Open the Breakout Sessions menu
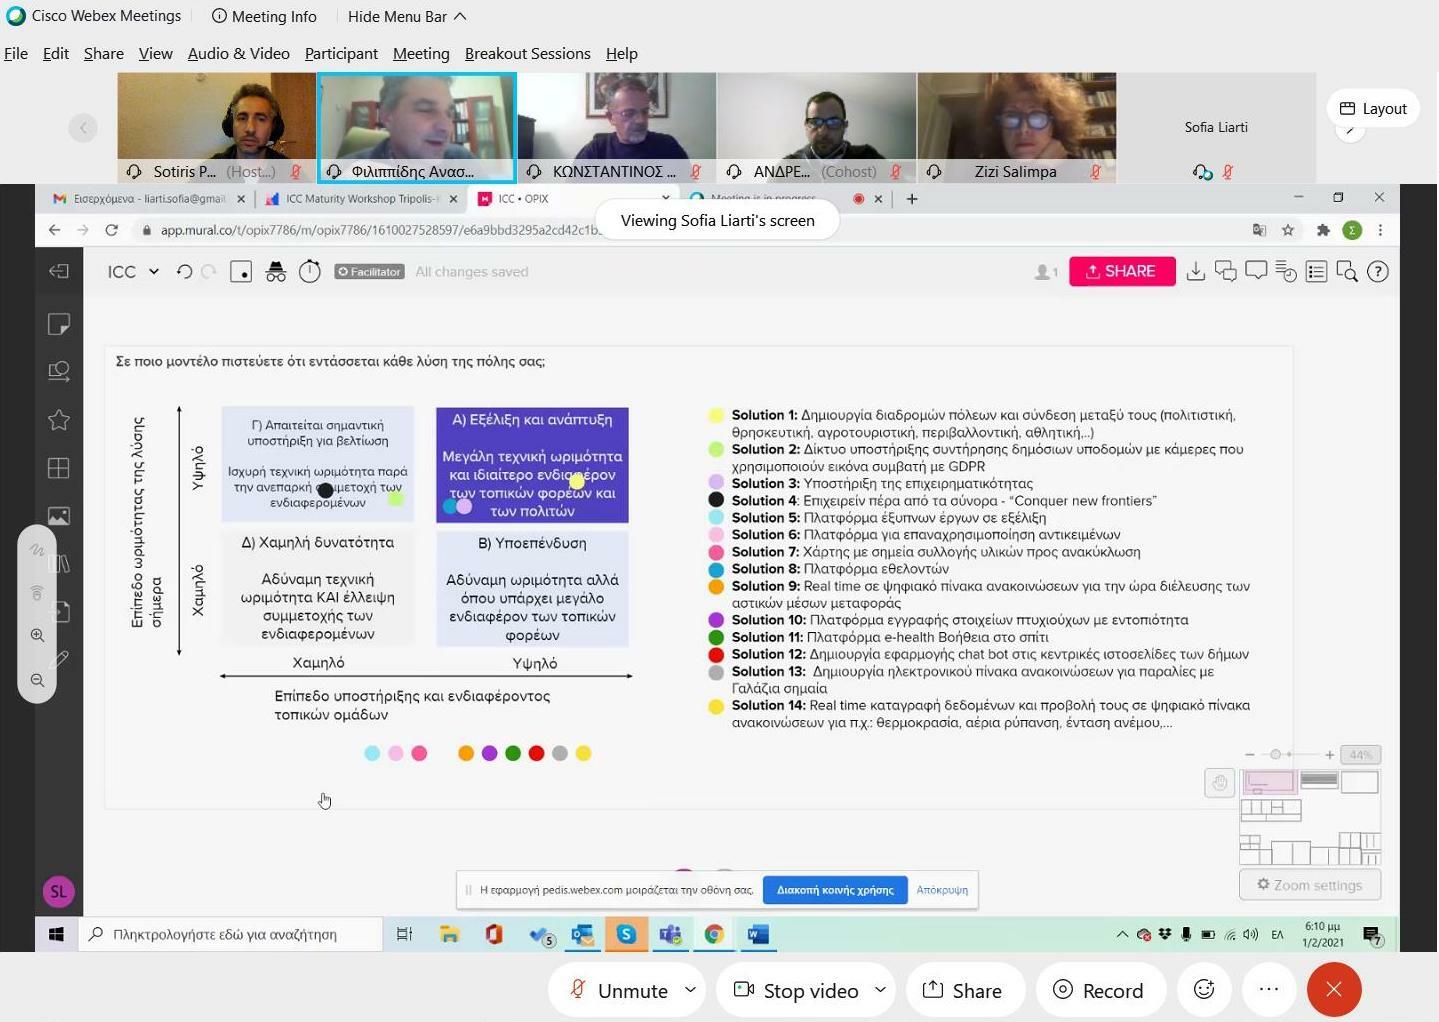Viewport: 1439px width, 1022px height. coord(528,53)
